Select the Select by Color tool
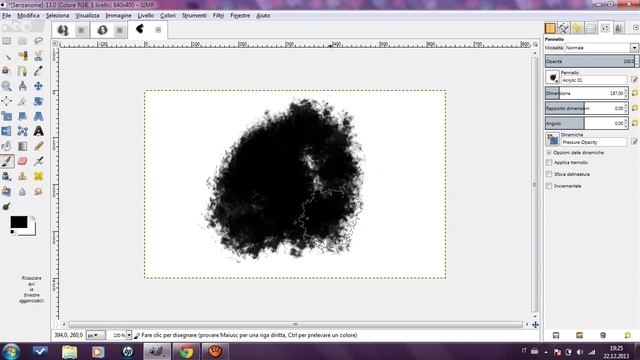Image resolution: width=640 pixels, height=360 pixels. (22, 56)
